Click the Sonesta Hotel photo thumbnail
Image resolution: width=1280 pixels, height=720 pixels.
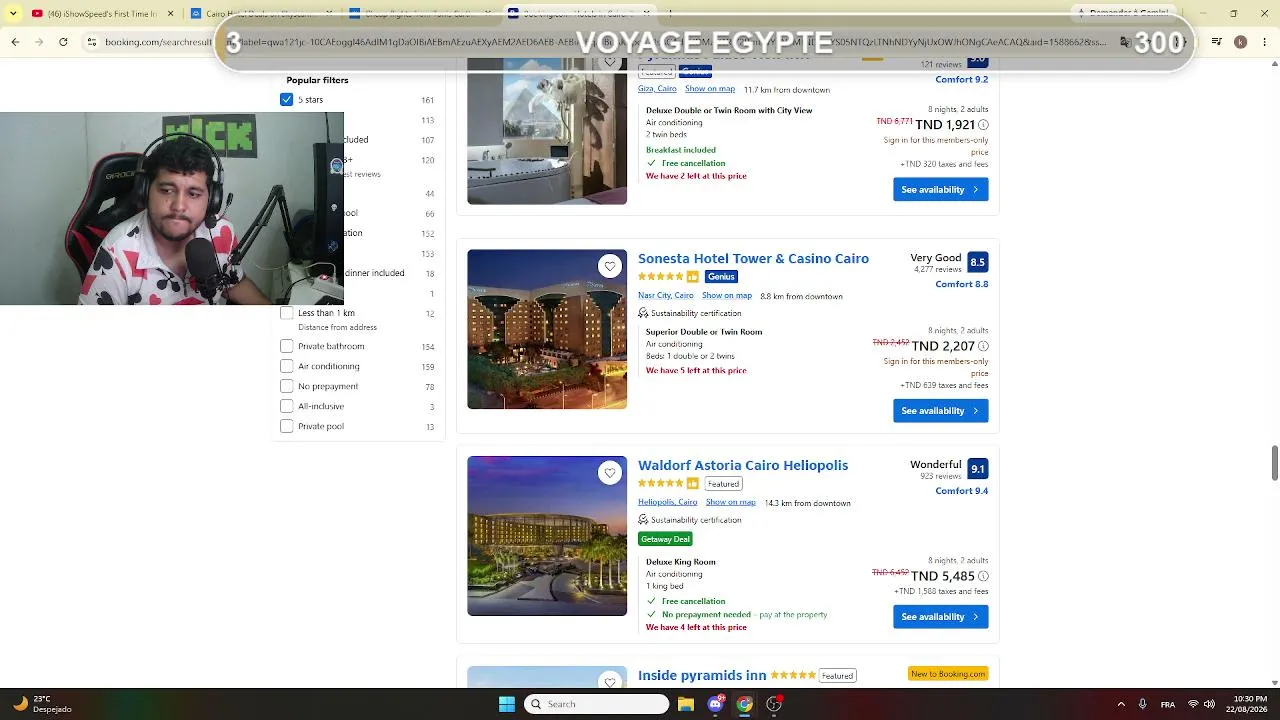547,329
